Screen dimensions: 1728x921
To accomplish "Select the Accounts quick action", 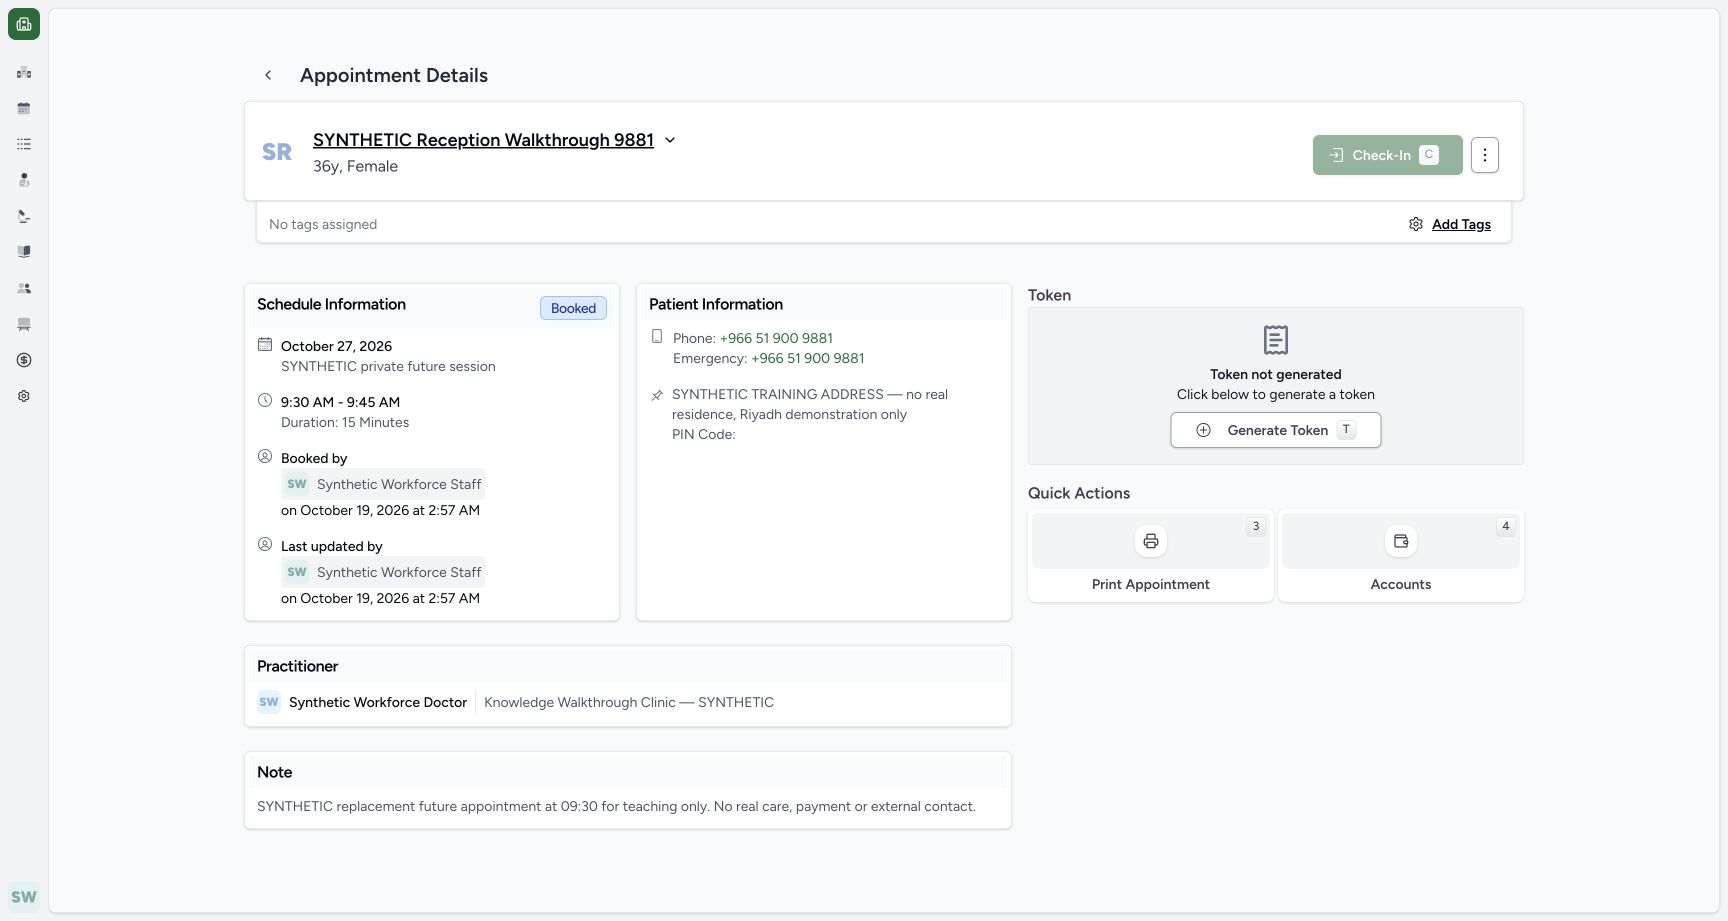I will click(1401, 556).
